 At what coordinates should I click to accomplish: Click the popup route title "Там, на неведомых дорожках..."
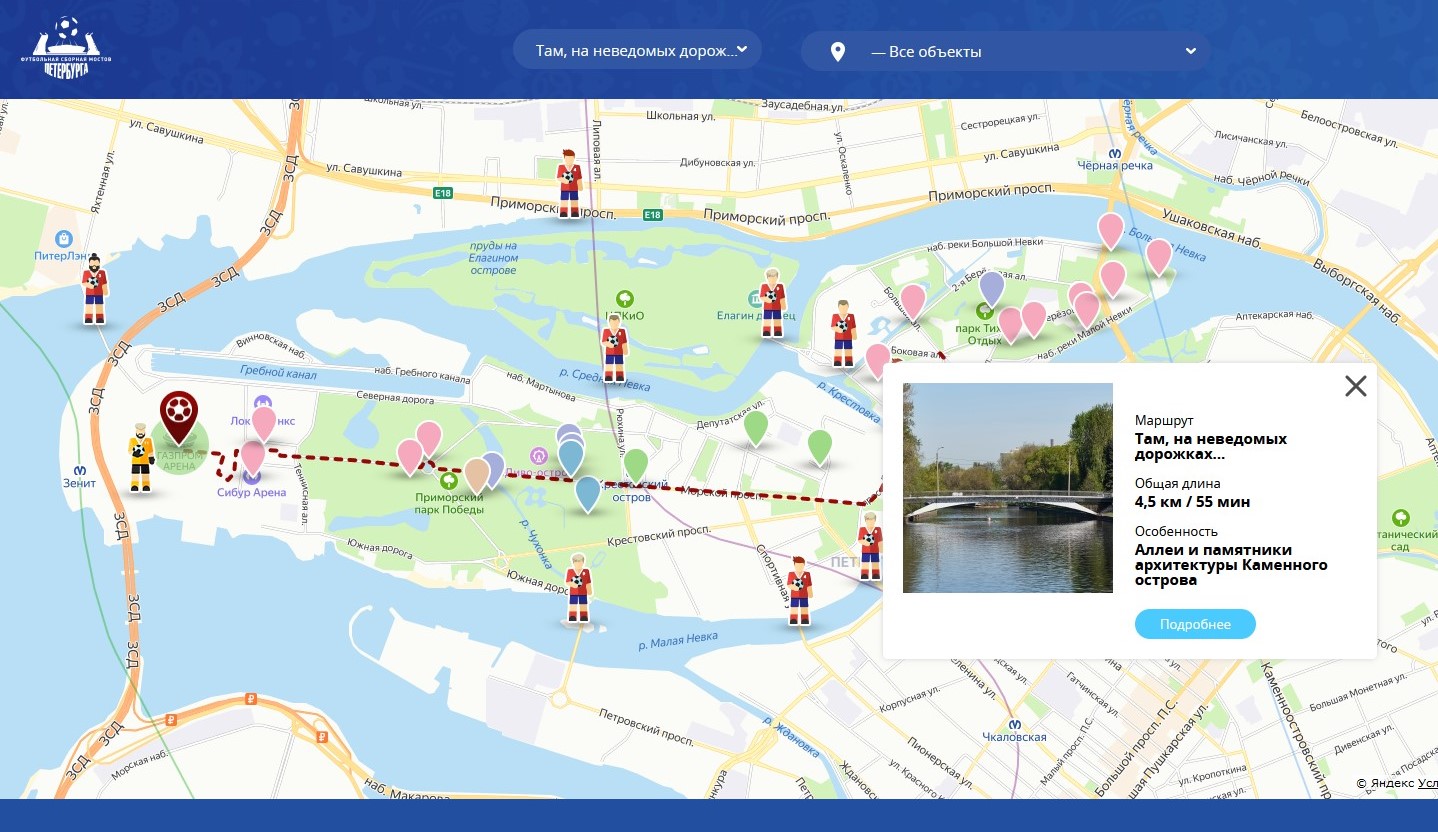pyautogui.click(x=1211, y=446)
